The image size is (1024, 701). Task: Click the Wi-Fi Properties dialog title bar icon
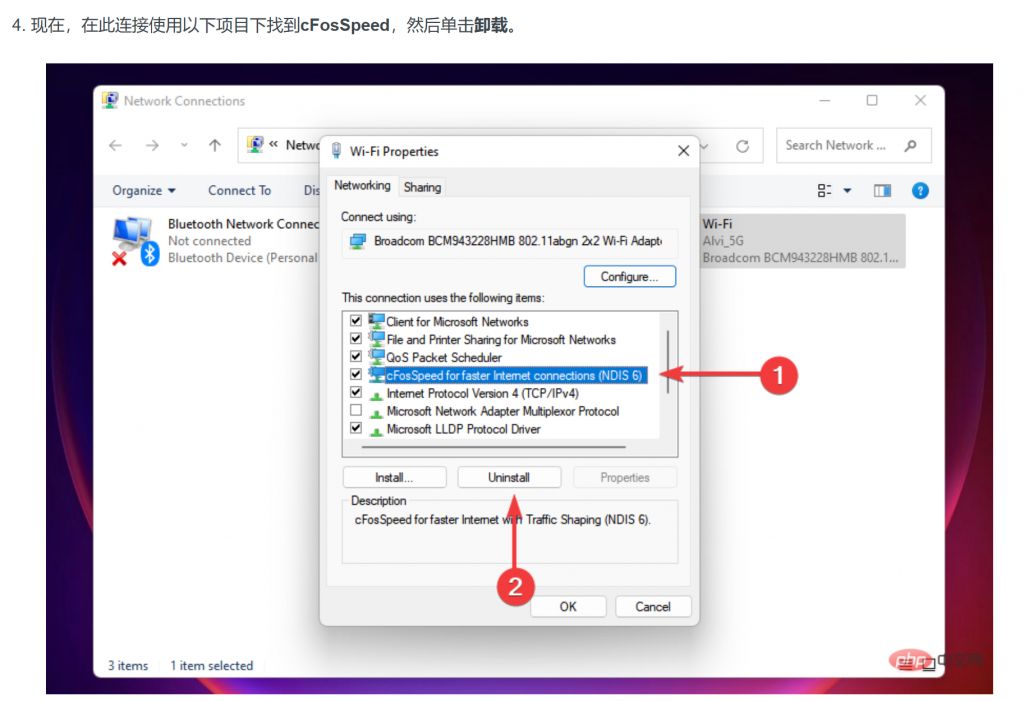coord(336,151)
